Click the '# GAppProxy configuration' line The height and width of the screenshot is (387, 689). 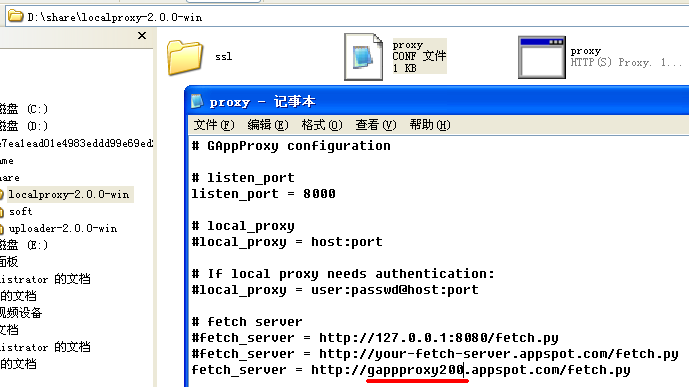click(291, 146)
